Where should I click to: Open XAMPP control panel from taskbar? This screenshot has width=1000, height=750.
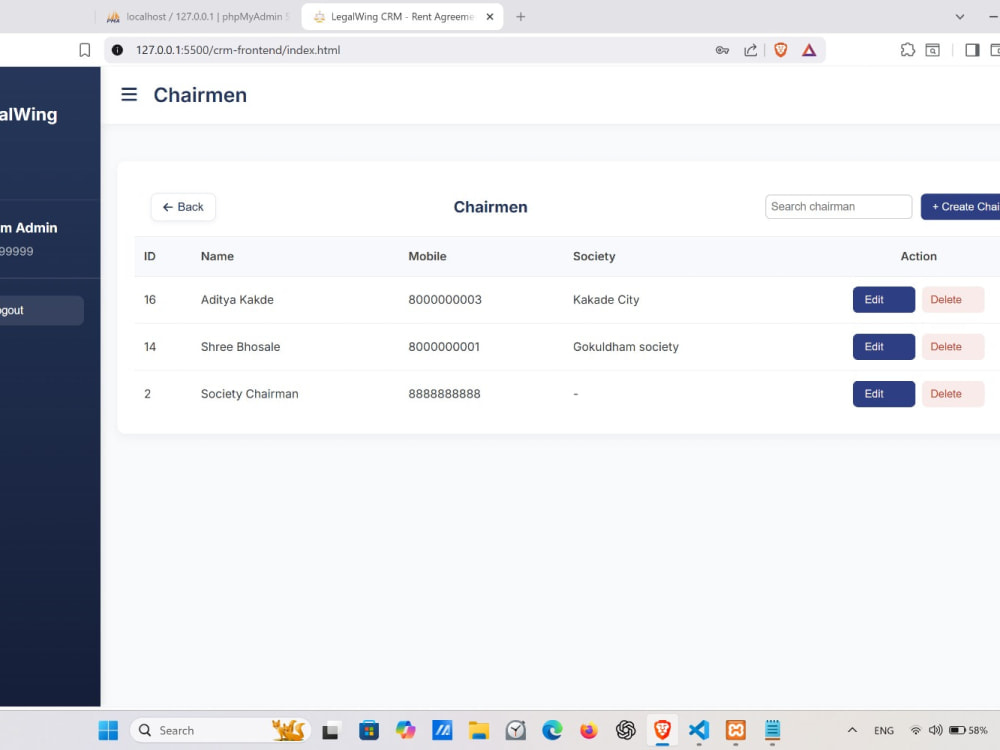[735, 730]
